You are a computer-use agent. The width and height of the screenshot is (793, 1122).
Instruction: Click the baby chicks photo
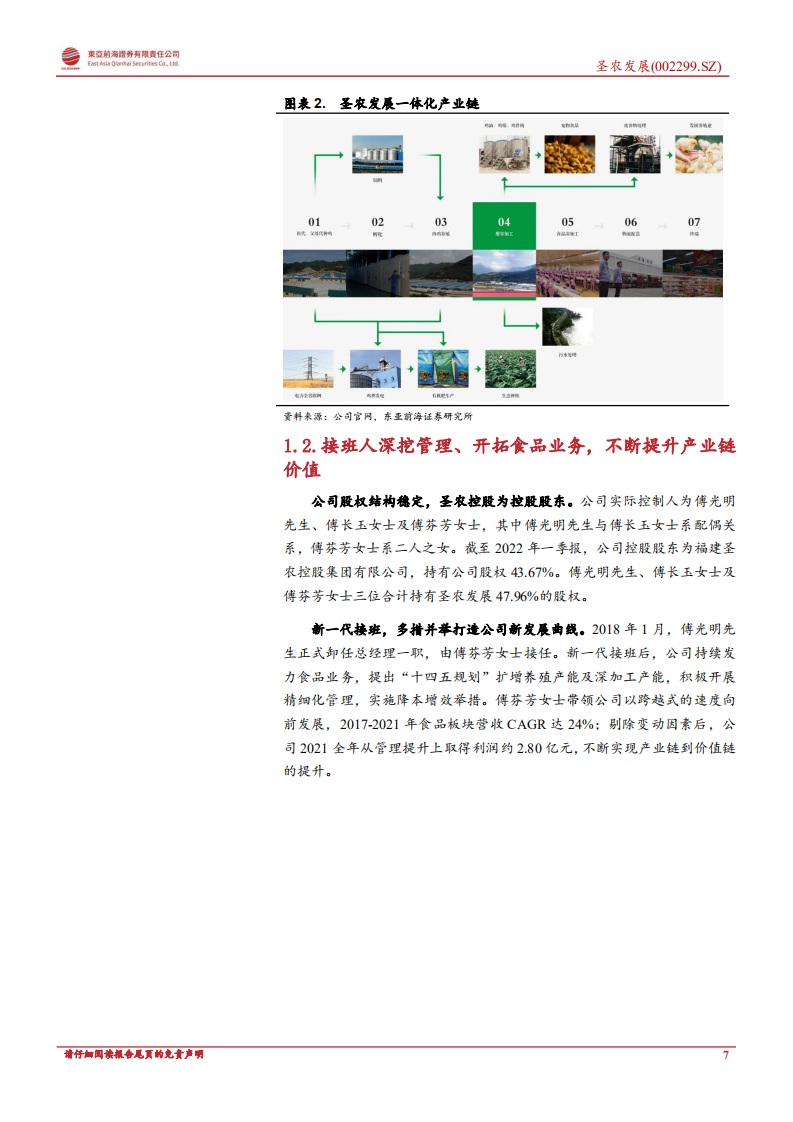coord(699,155)
